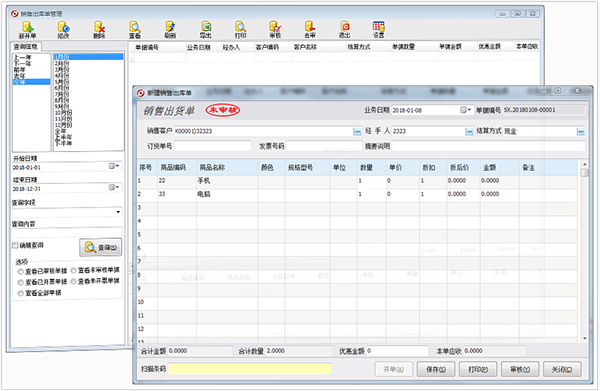
Task: Click the 导出 export toolbar icon
Action: coord(206,30)
